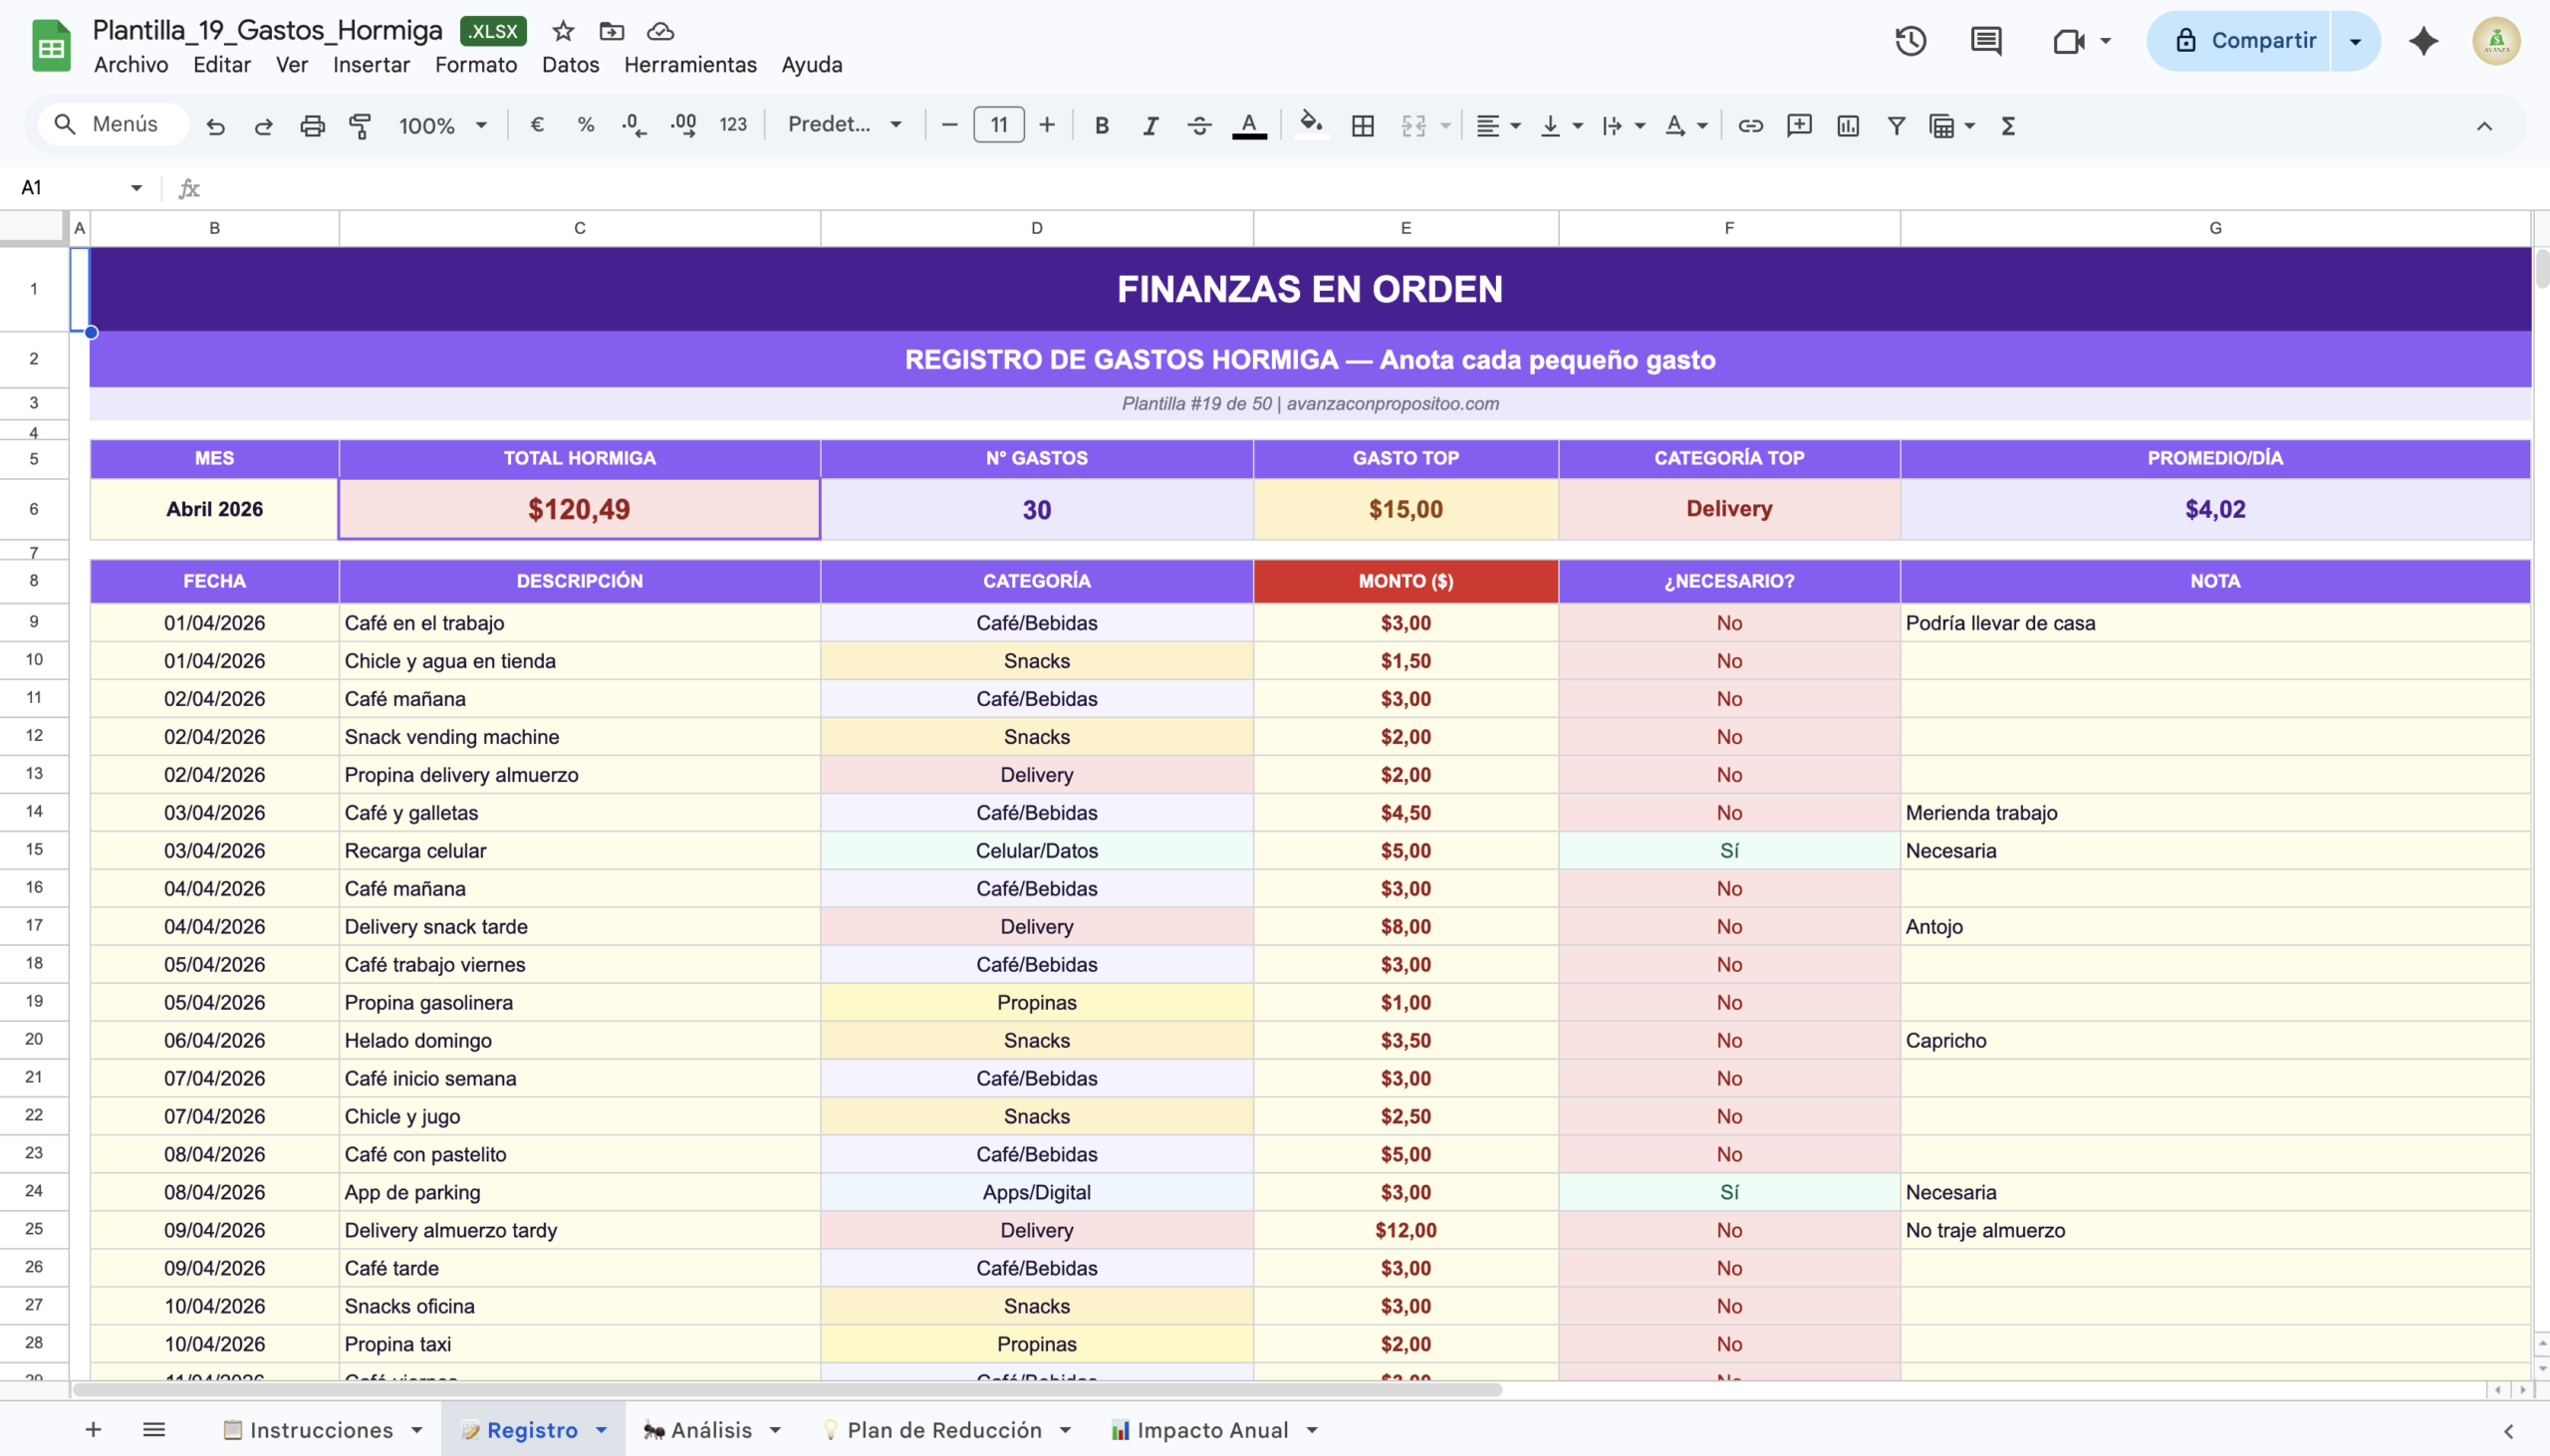Toggle strikethrough formatting
Image resolution: width=2550 pixels, height=1456 pixels.
tap(1199, 125)
